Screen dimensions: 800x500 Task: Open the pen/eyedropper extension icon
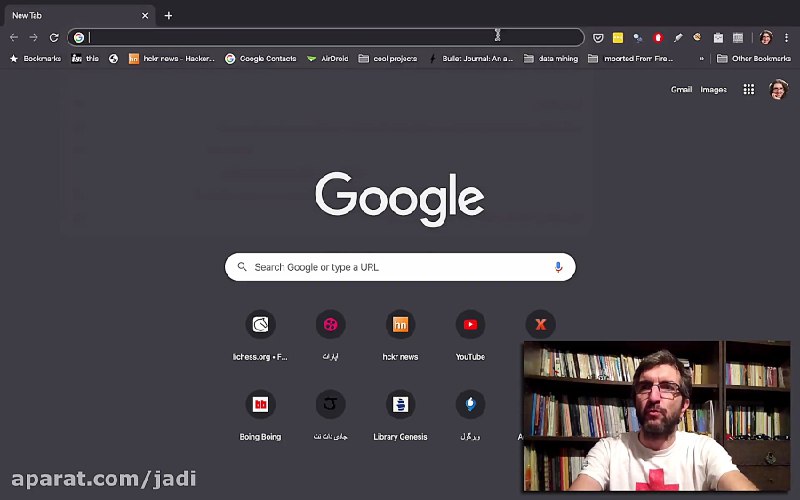pyautogui.click(x=678, y=37)
